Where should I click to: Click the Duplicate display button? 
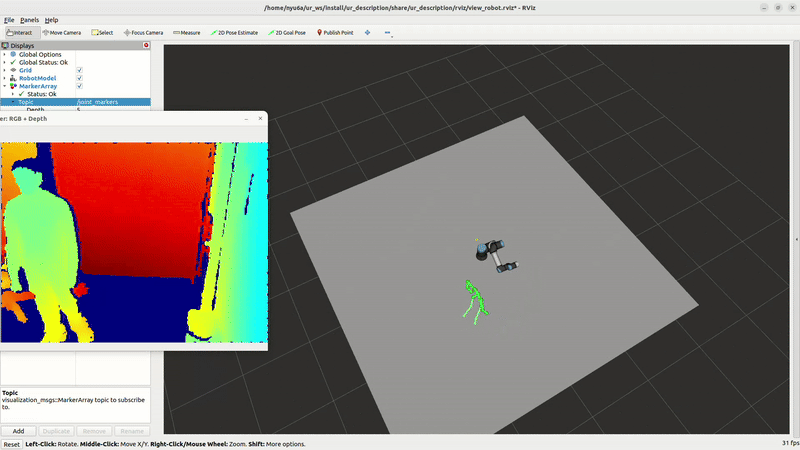point(56,431)
